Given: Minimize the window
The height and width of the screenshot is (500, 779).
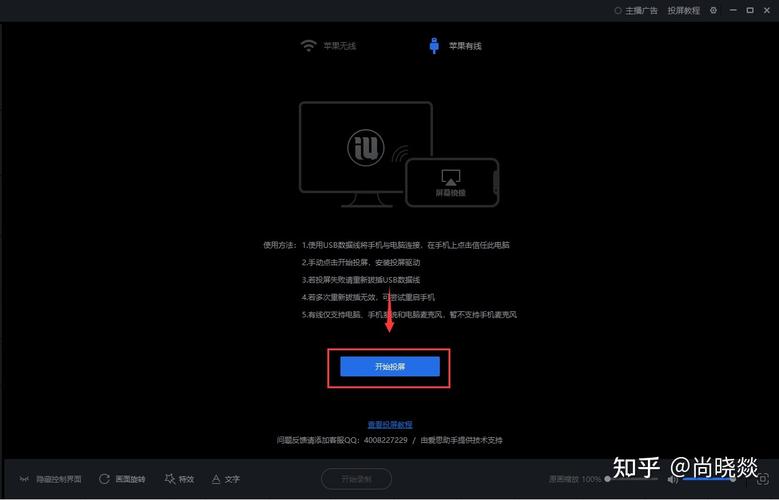Looking at the screenshot, I should pyautogui.click(x=733, y=10).
